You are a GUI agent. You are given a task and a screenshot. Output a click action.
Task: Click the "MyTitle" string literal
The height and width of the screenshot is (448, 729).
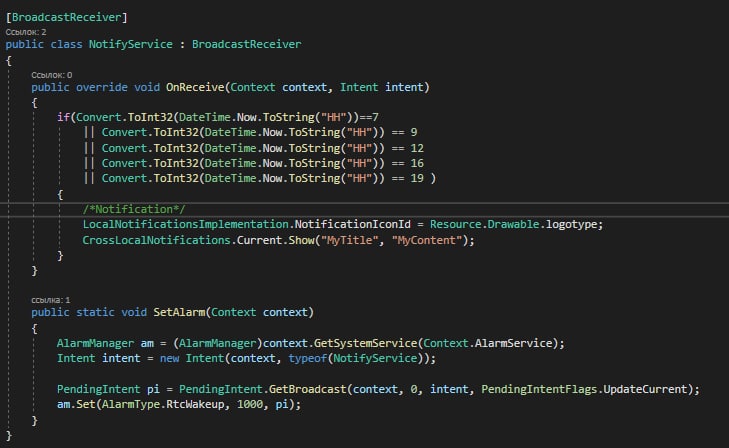click(x=350, y=240)
